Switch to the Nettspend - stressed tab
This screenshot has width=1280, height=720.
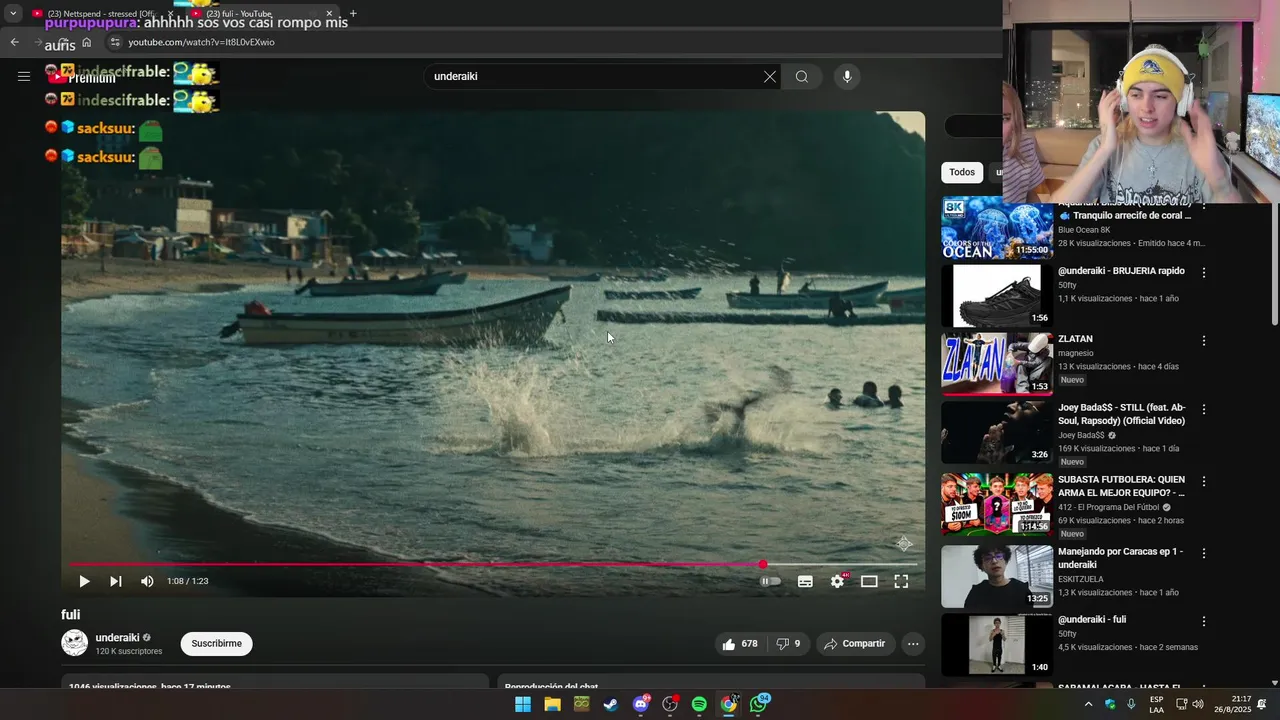(100, 13)
